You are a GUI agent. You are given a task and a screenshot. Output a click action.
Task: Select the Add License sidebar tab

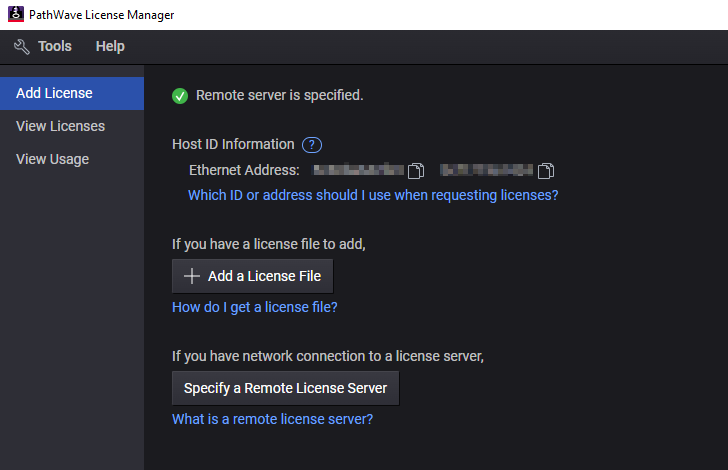point(72,93)
